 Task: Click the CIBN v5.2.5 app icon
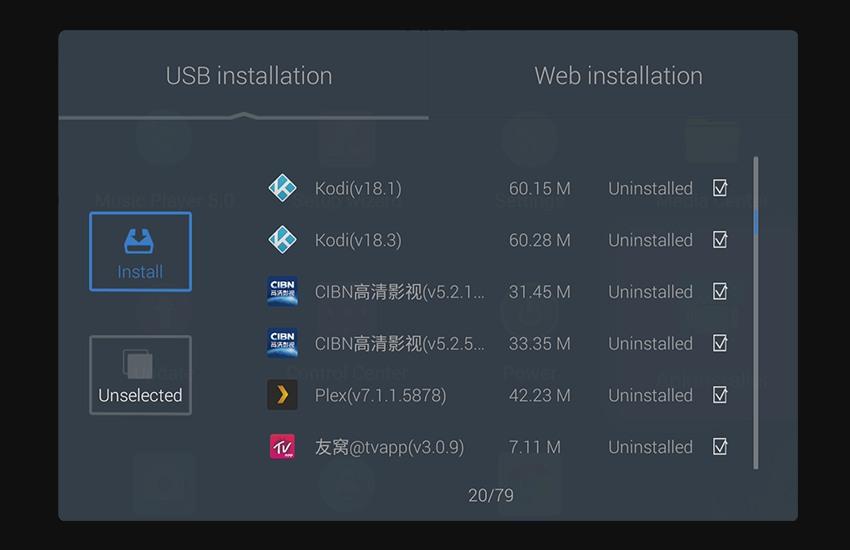coord(282,343)
